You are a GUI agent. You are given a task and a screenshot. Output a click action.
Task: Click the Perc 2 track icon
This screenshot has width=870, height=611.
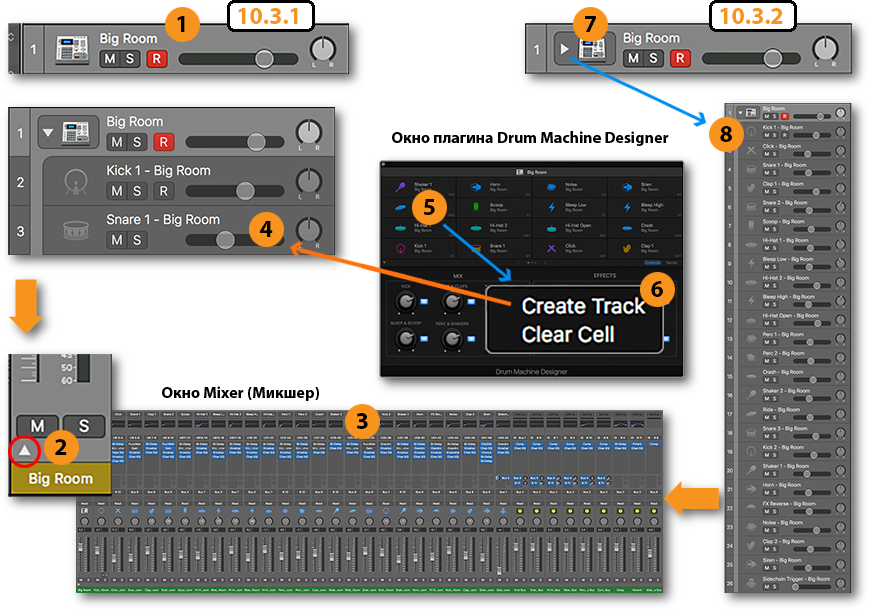pos(751,357)
